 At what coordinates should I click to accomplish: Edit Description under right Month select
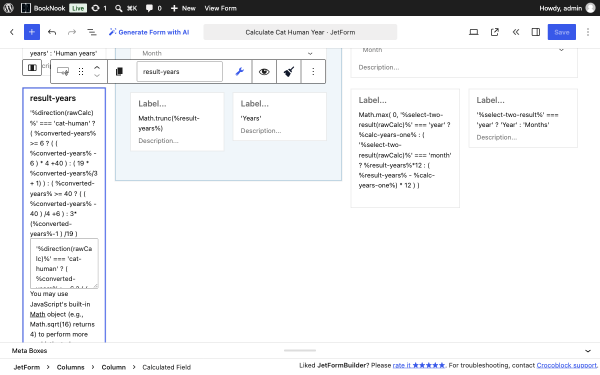pos(379,67)
